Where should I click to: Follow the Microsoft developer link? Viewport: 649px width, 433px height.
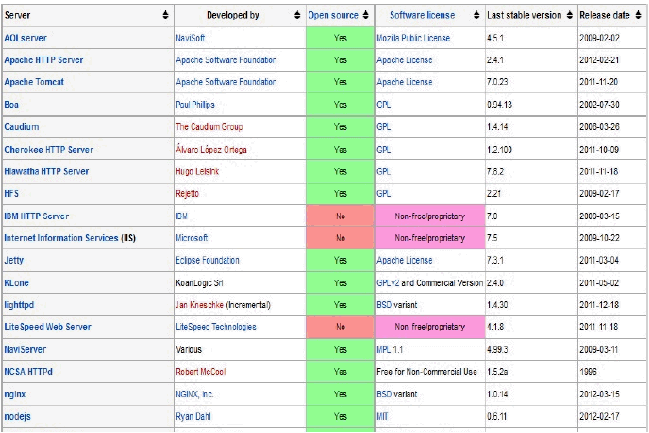[192, 238]
